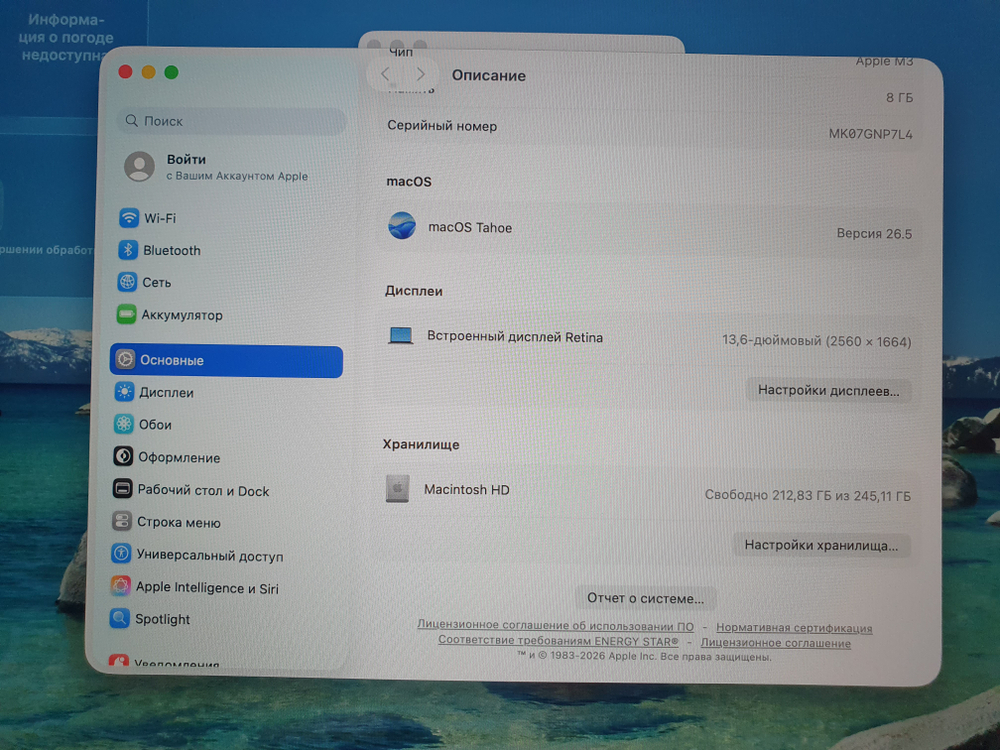Click the Macintosh HD drive icon

(x=397, y=489)
